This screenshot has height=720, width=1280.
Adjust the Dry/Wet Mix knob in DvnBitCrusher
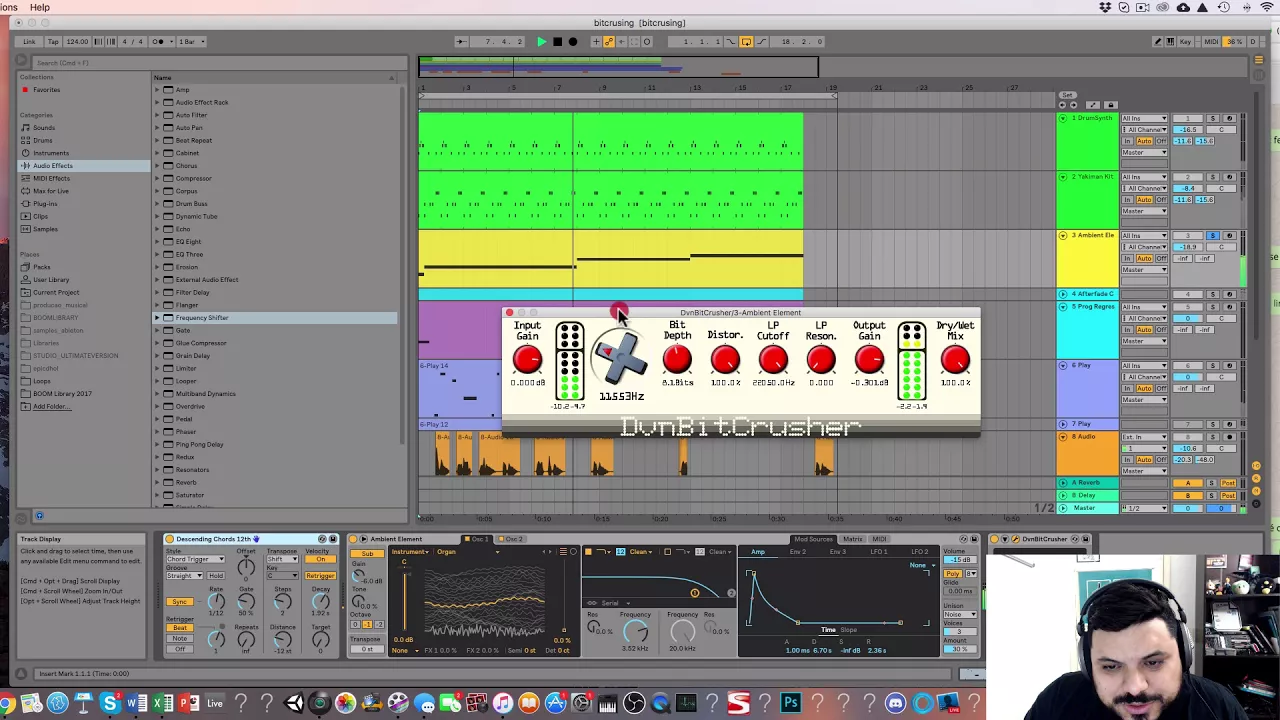tap(955, 359)
